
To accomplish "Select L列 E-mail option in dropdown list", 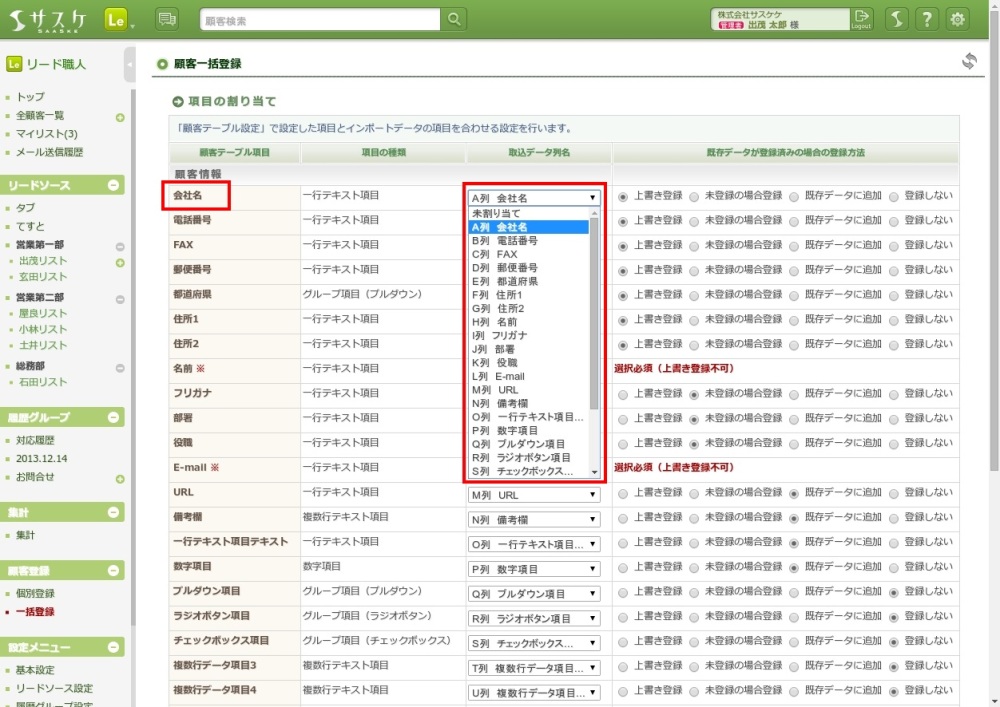I will 498,376.
